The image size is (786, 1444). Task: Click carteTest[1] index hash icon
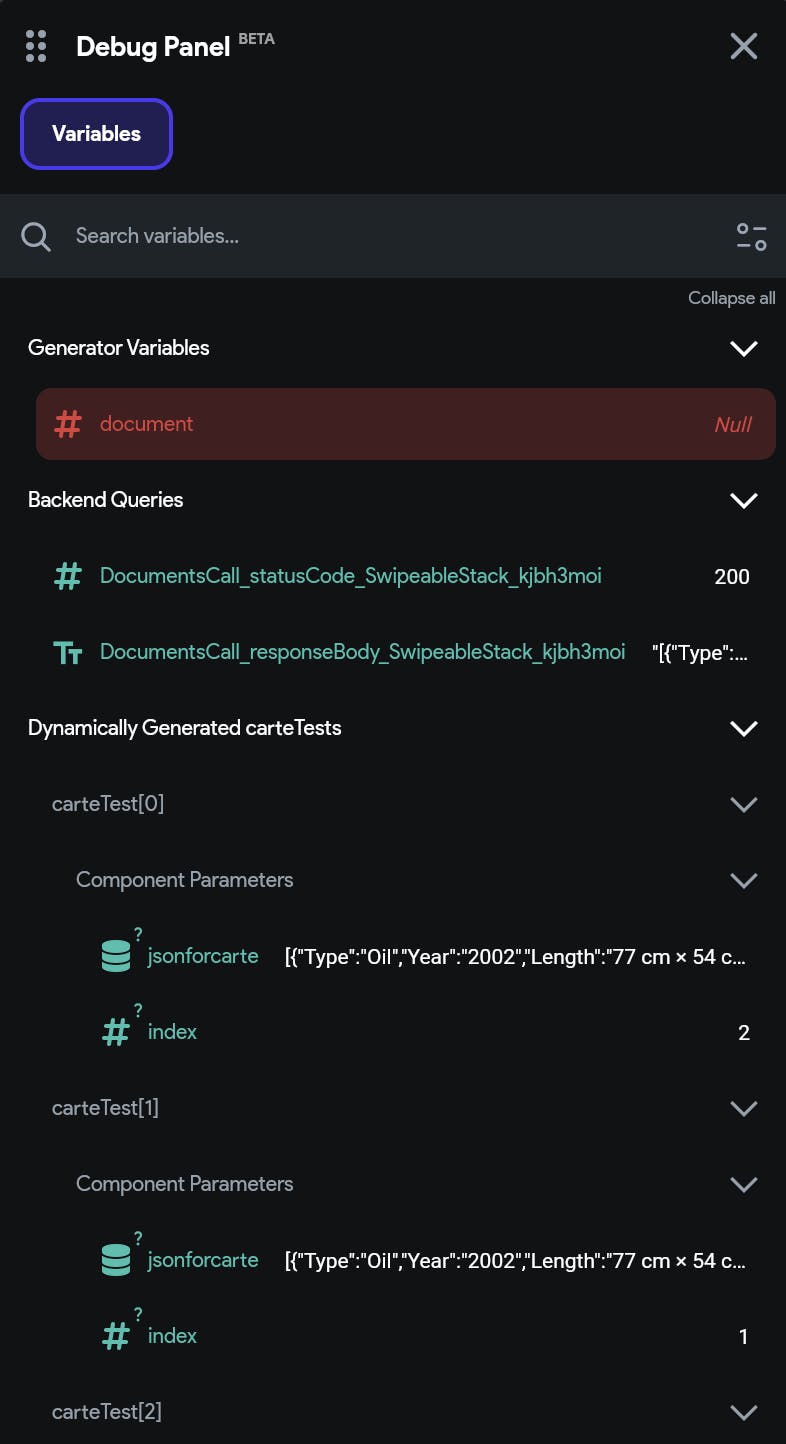pyautogui.click(x=116, y=1336)
